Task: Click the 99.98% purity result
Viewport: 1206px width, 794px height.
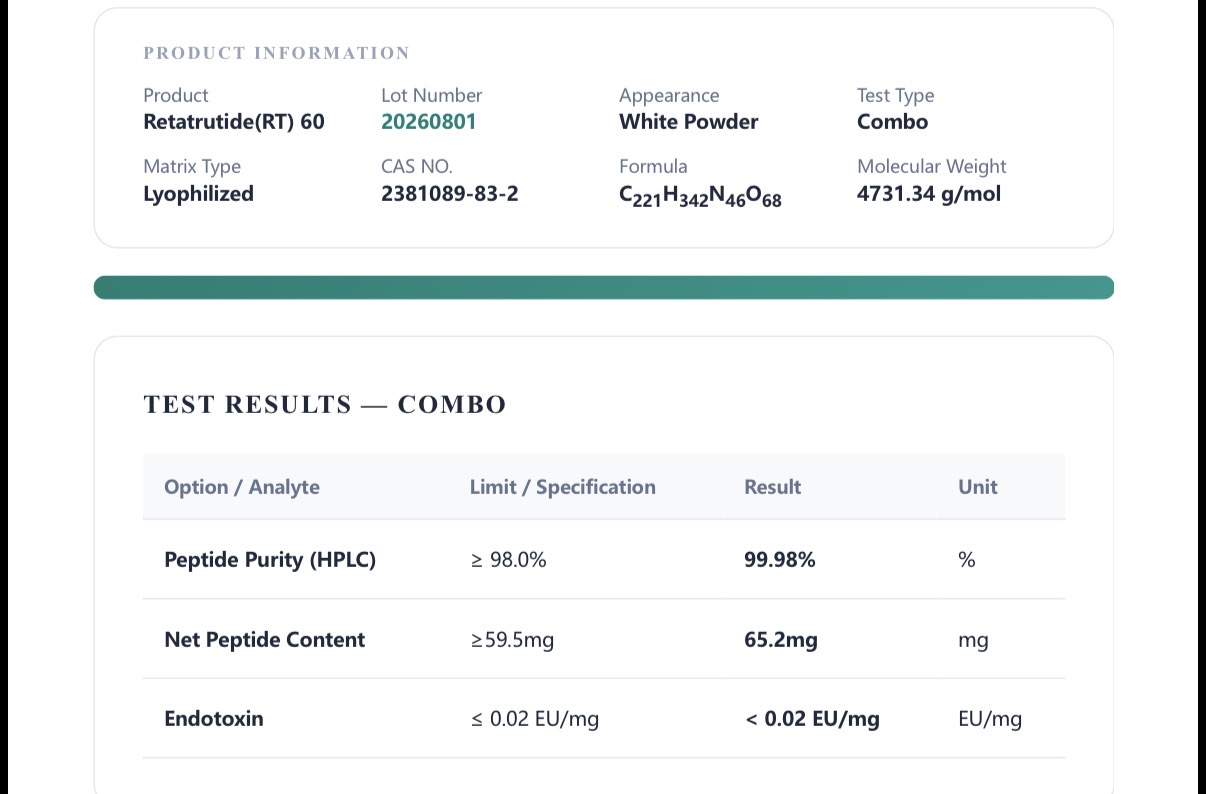Action: tap(780, 560)
